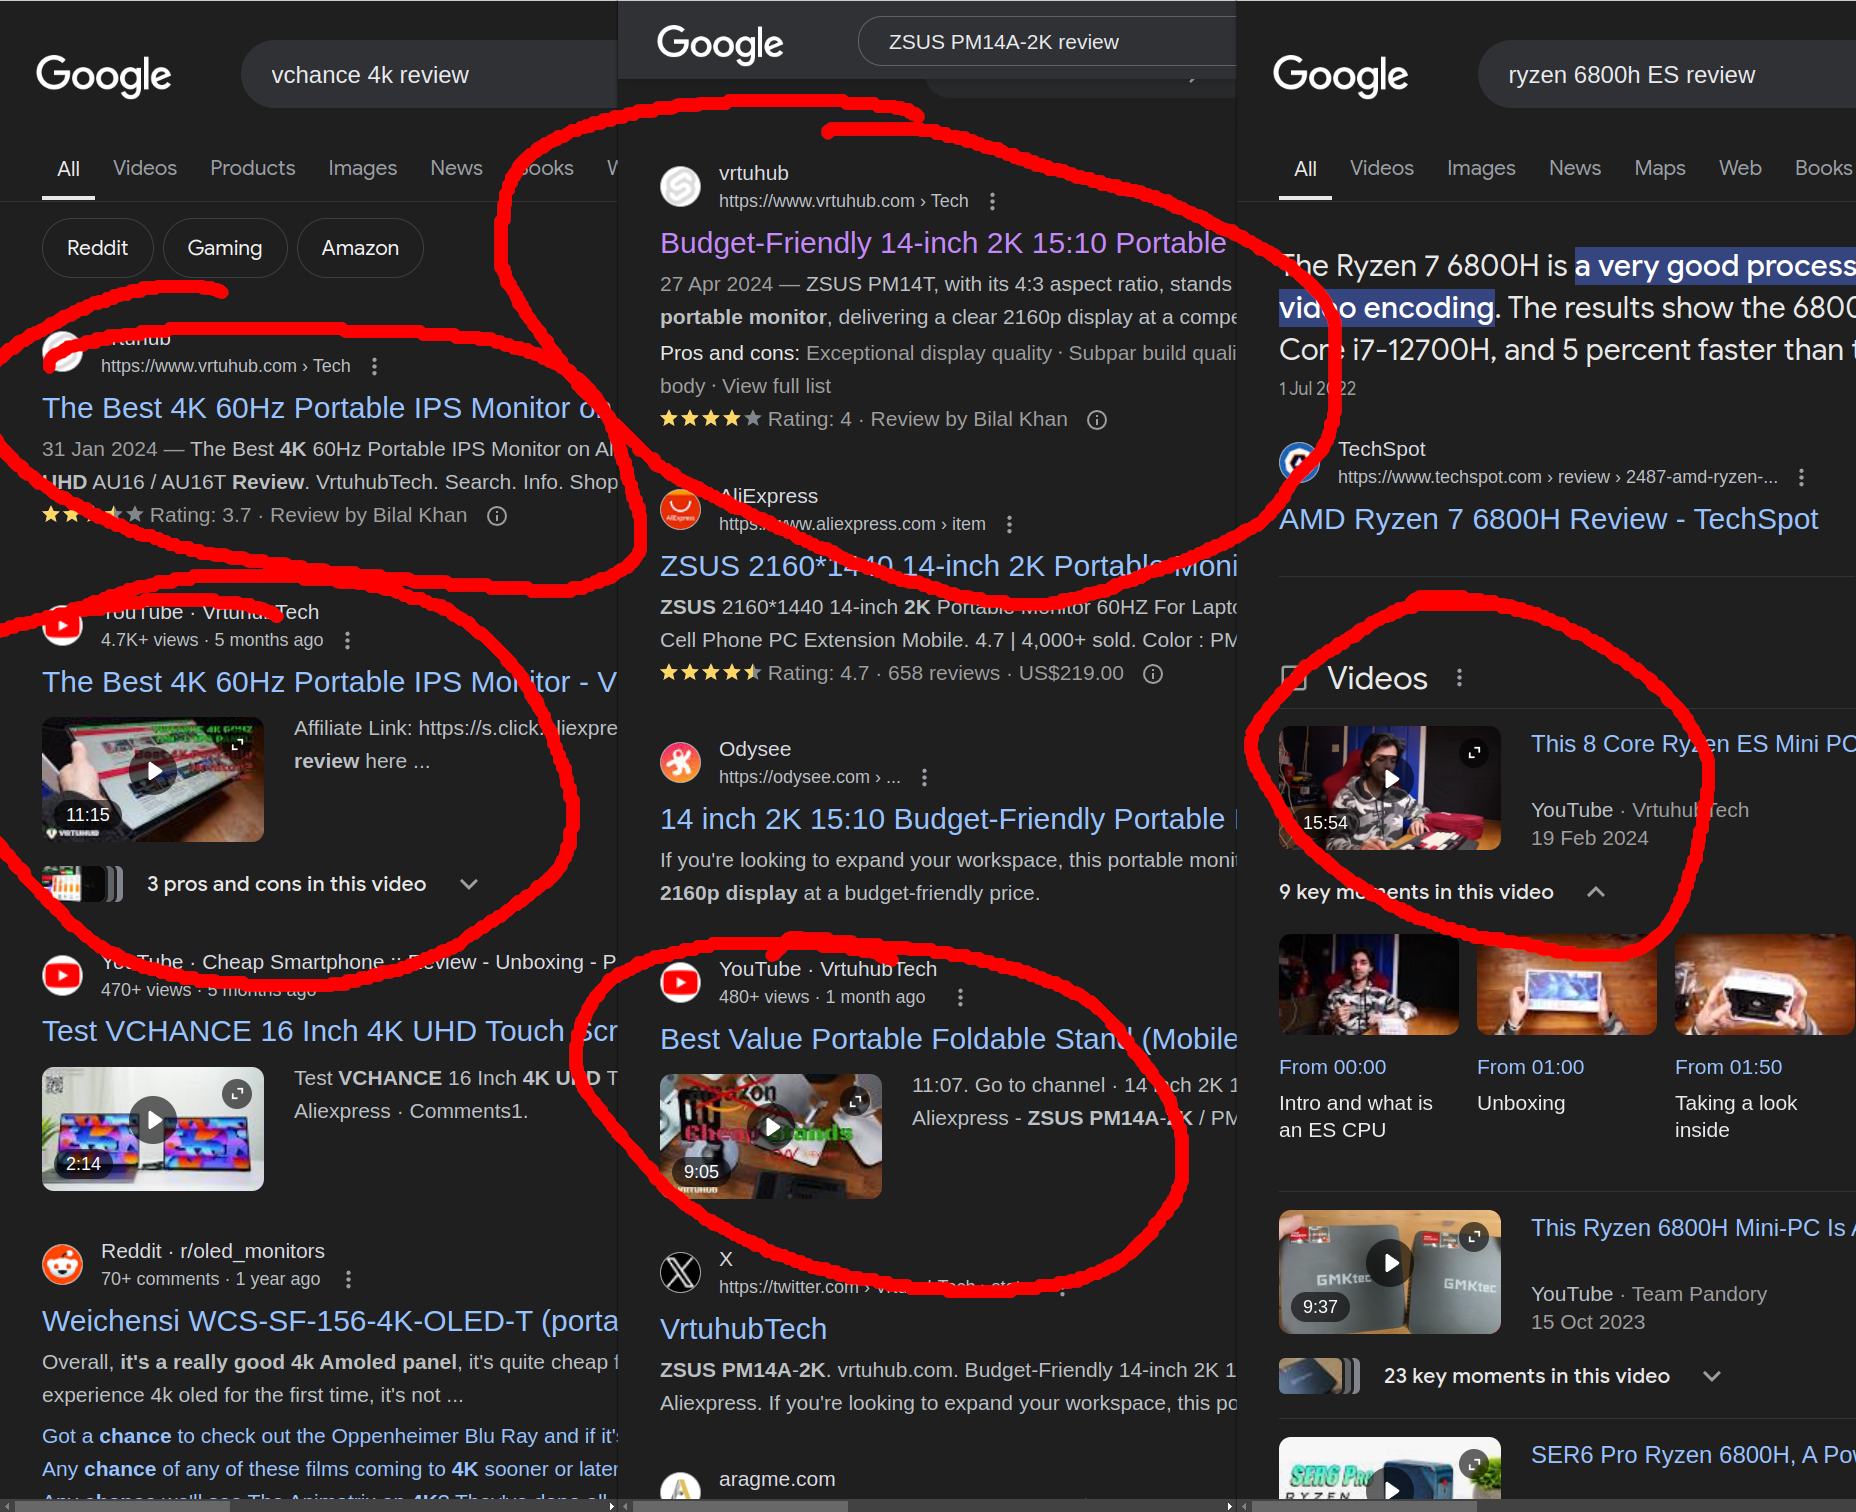
Task: Click Odysee site icon
Action: pyautogui.click(x=680, y=762)
